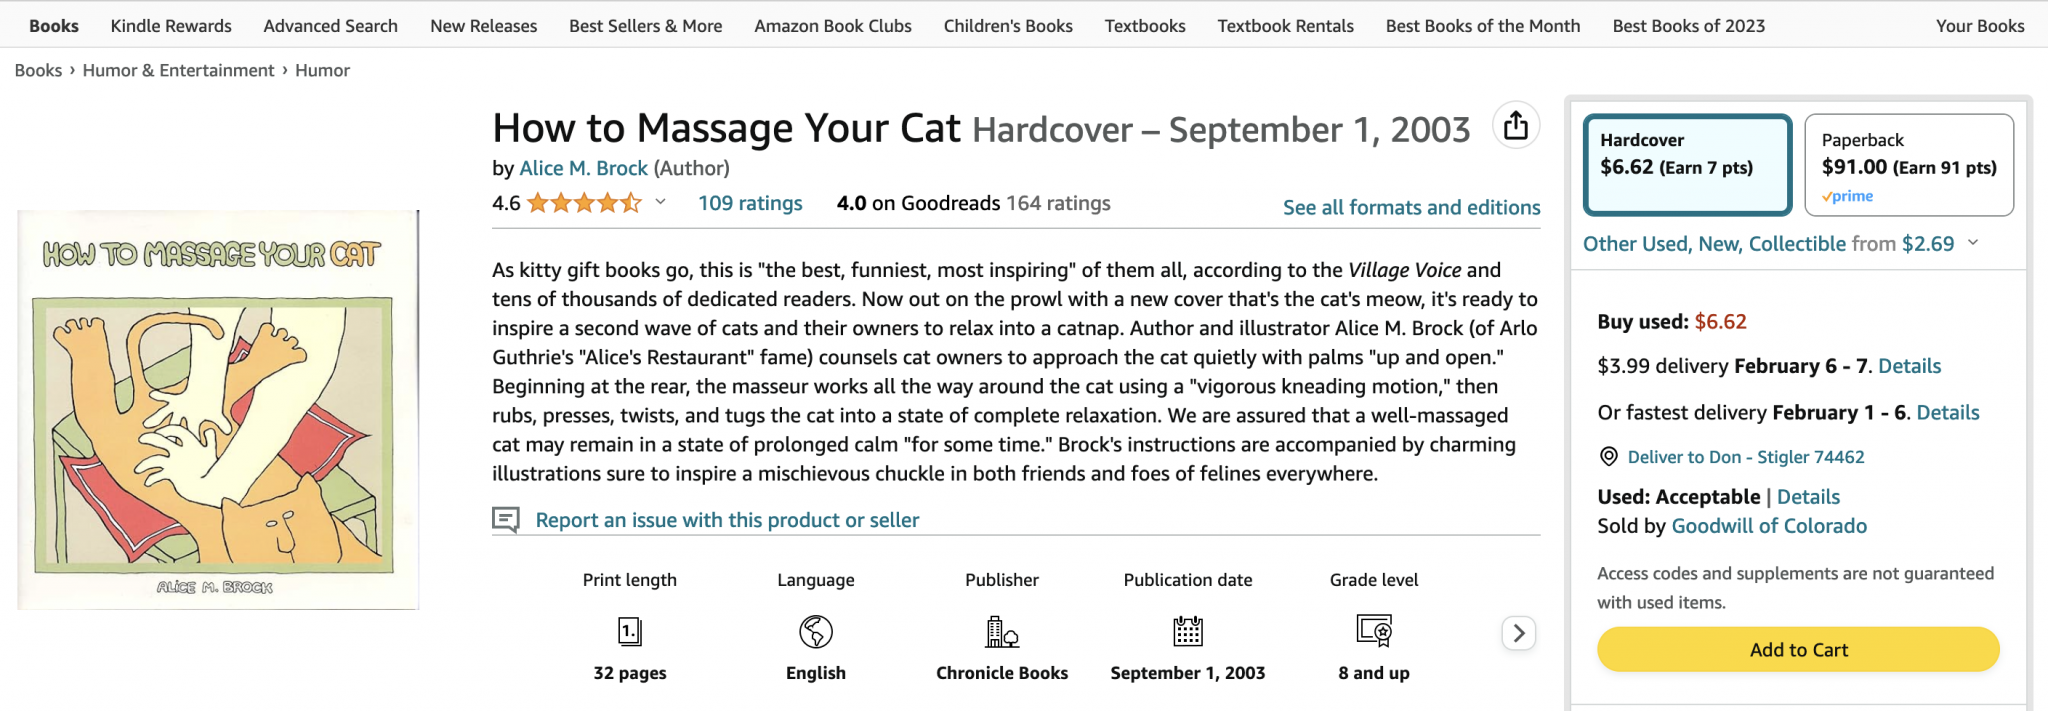
Task: Open the Kindle Rewards tab
Action: (171, 26)
